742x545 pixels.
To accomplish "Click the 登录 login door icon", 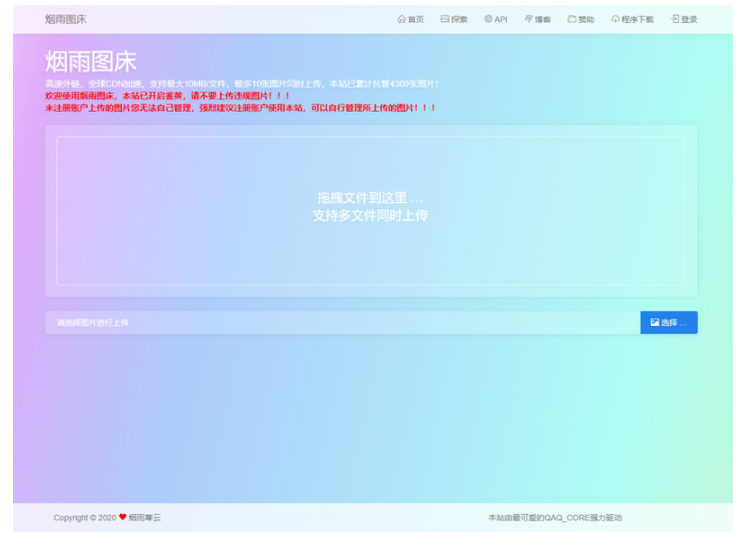I will click(x=675, y=19).
